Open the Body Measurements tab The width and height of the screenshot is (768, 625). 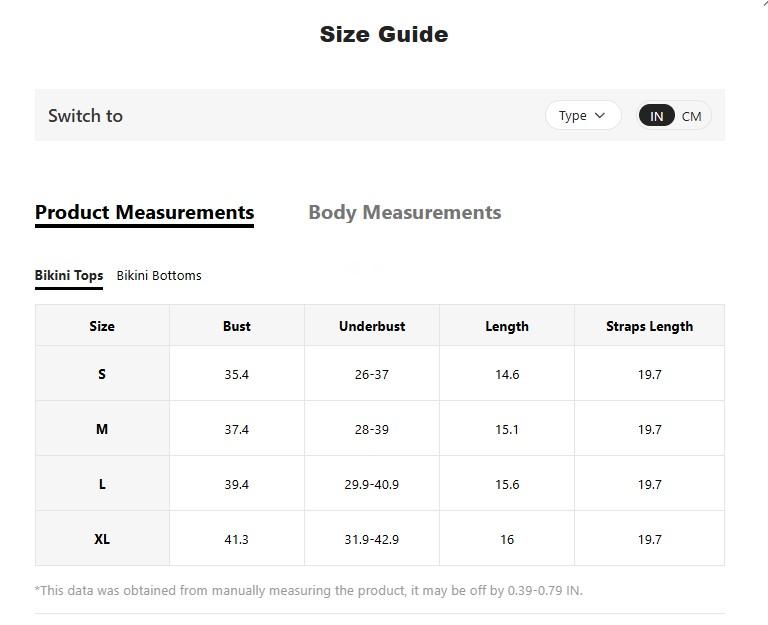404,212
